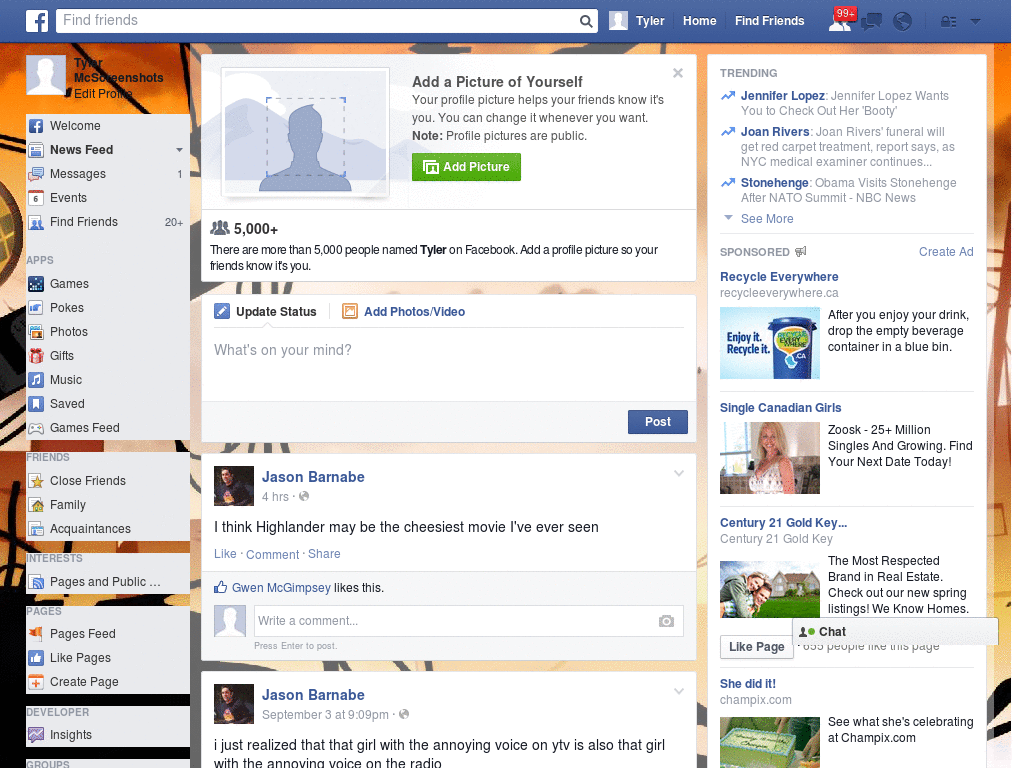Open the notifications globe icon
1024x768 pixels.
(903, 22)
